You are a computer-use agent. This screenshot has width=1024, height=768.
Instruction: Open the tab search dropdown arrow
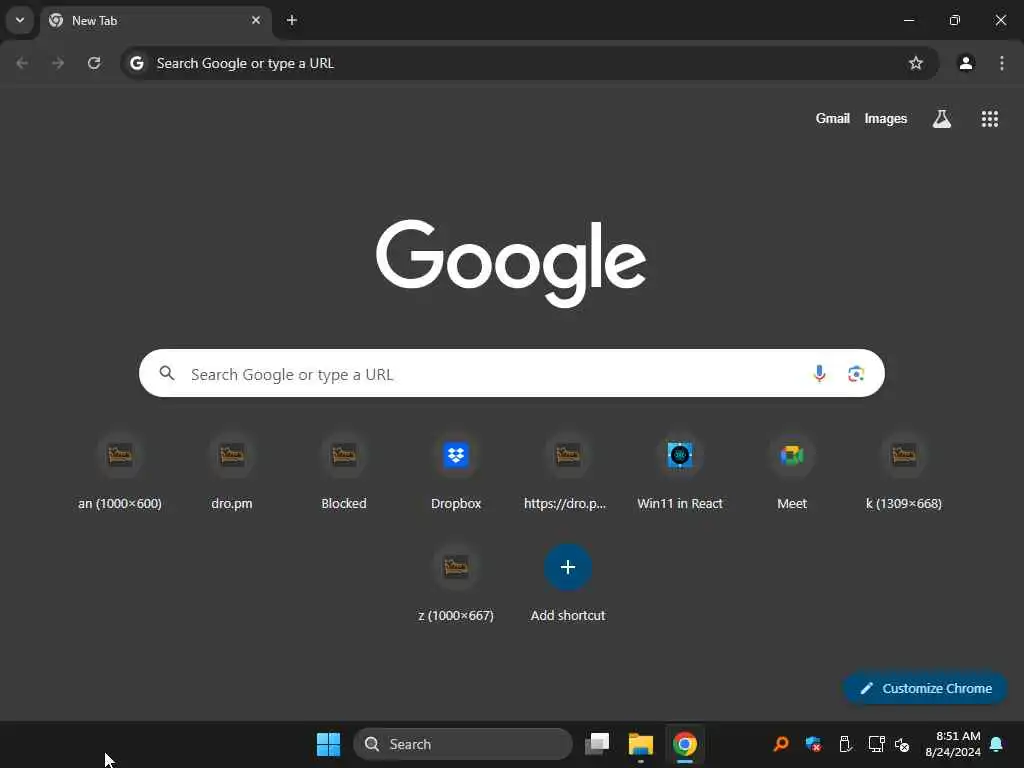pos(20,20)
